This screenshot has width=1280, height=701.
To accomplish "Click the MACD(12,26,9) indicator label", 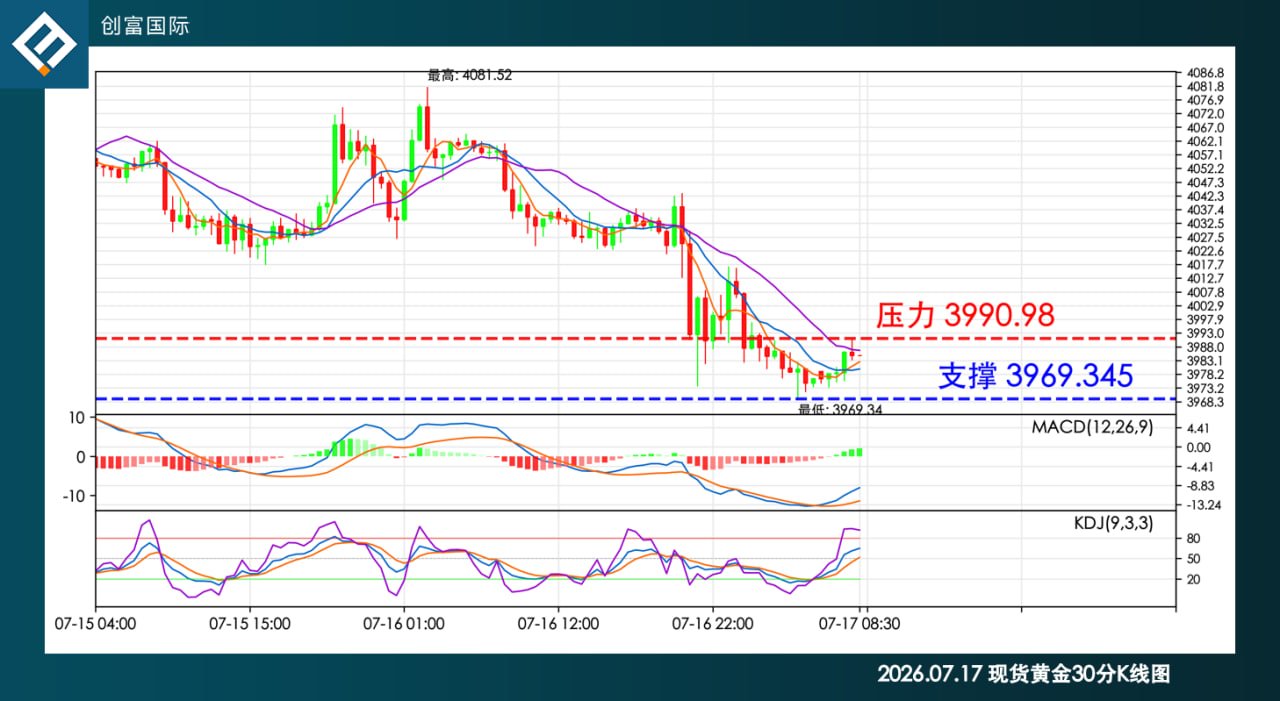I will point(1092,428).
